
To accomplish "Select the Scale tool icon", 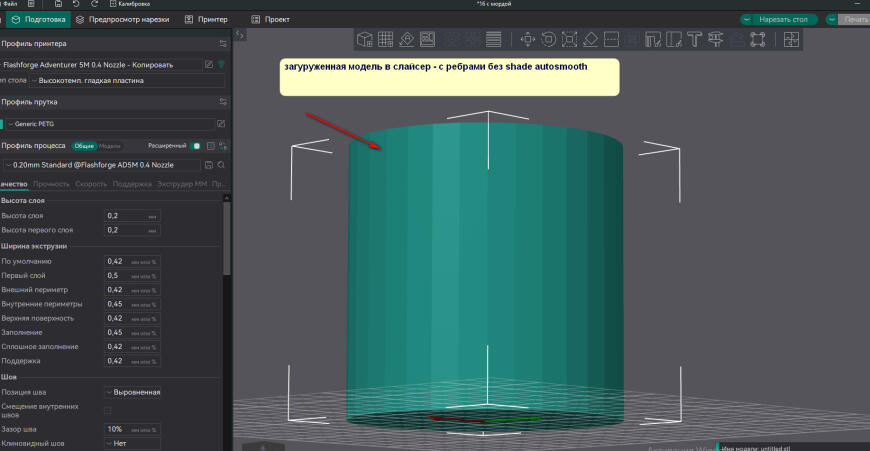I will tap(569, 40).
